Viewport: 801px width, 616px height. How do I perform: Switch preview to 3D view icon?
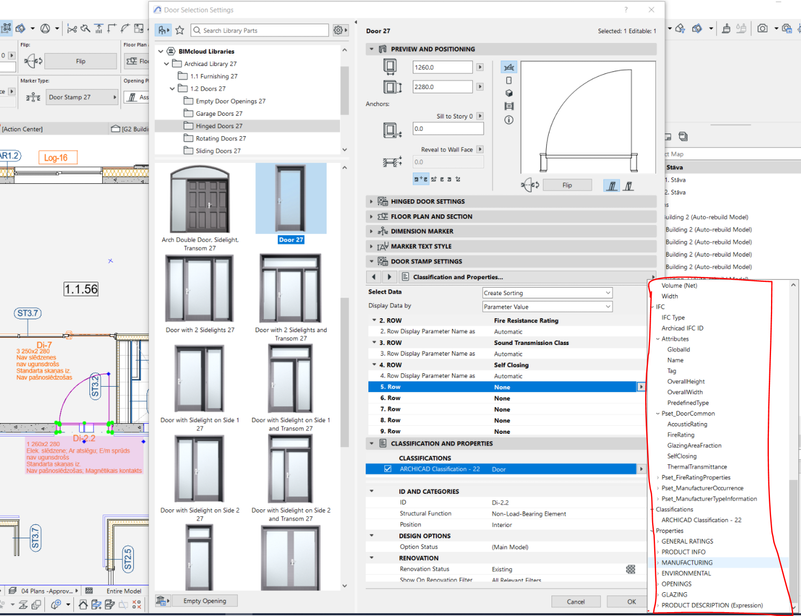point(509,93)
